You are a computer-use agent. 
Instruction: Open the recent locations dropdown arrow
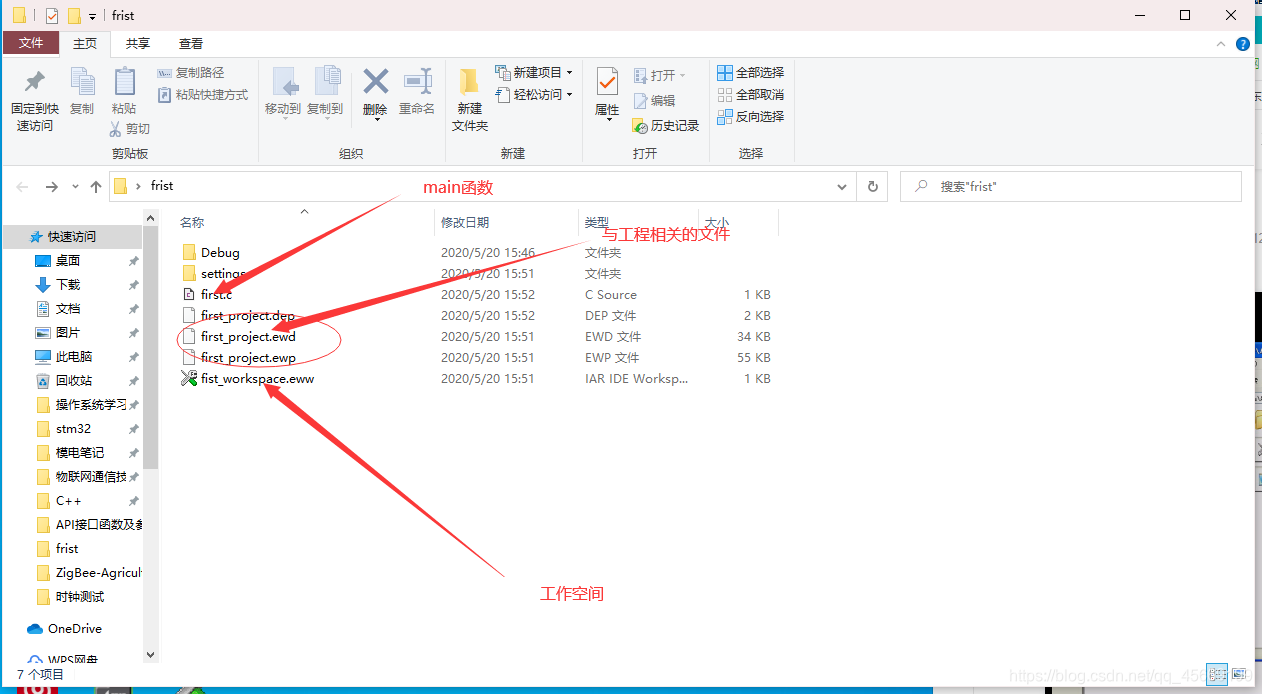click(x=75, y=187)
